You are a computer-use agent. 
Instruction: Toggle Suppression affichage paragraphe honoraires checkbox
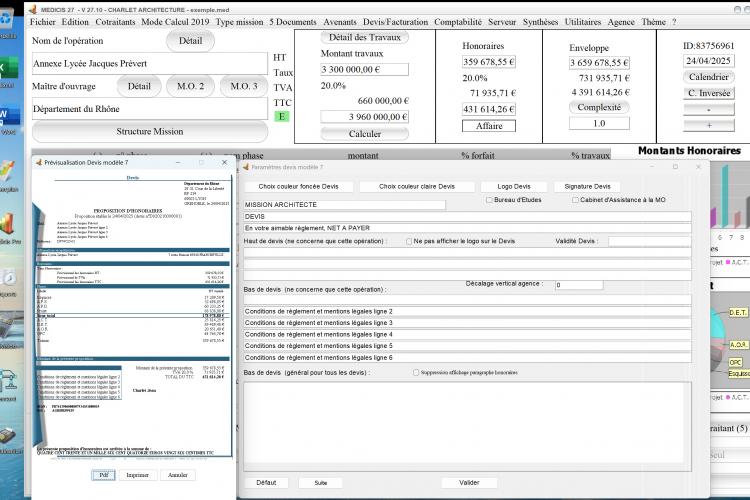click(416, 372)
